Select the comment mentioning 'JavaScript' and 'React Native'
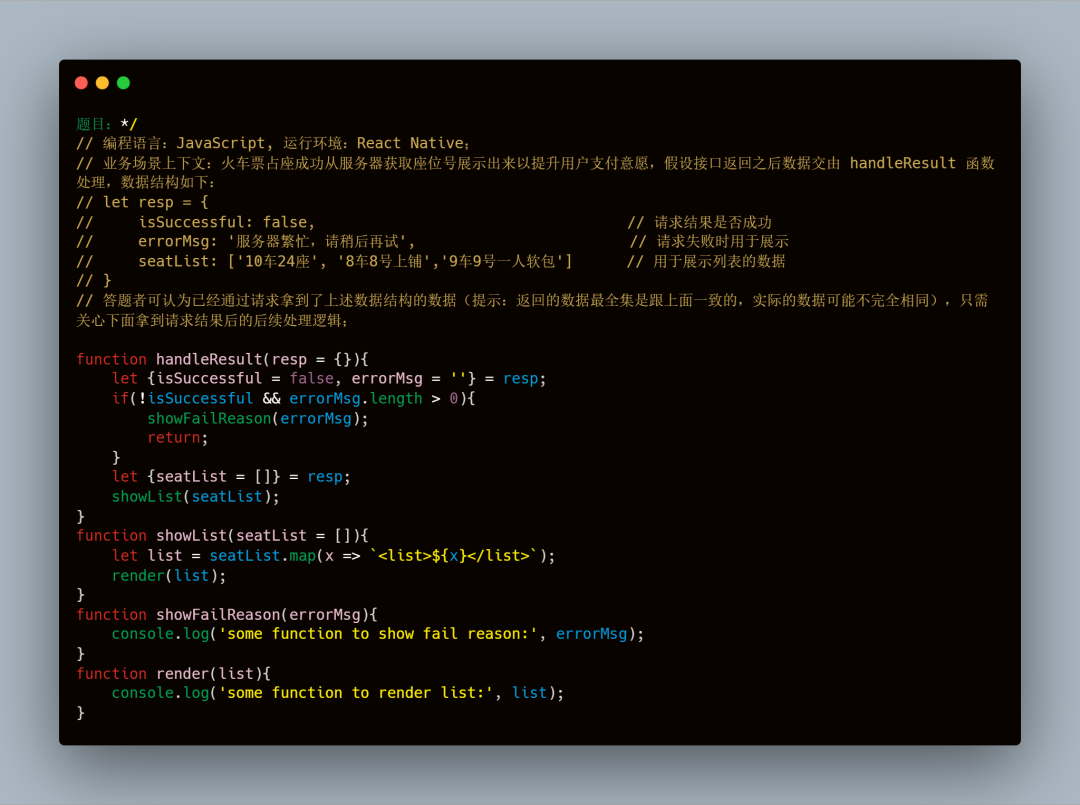 coord(273,143)
